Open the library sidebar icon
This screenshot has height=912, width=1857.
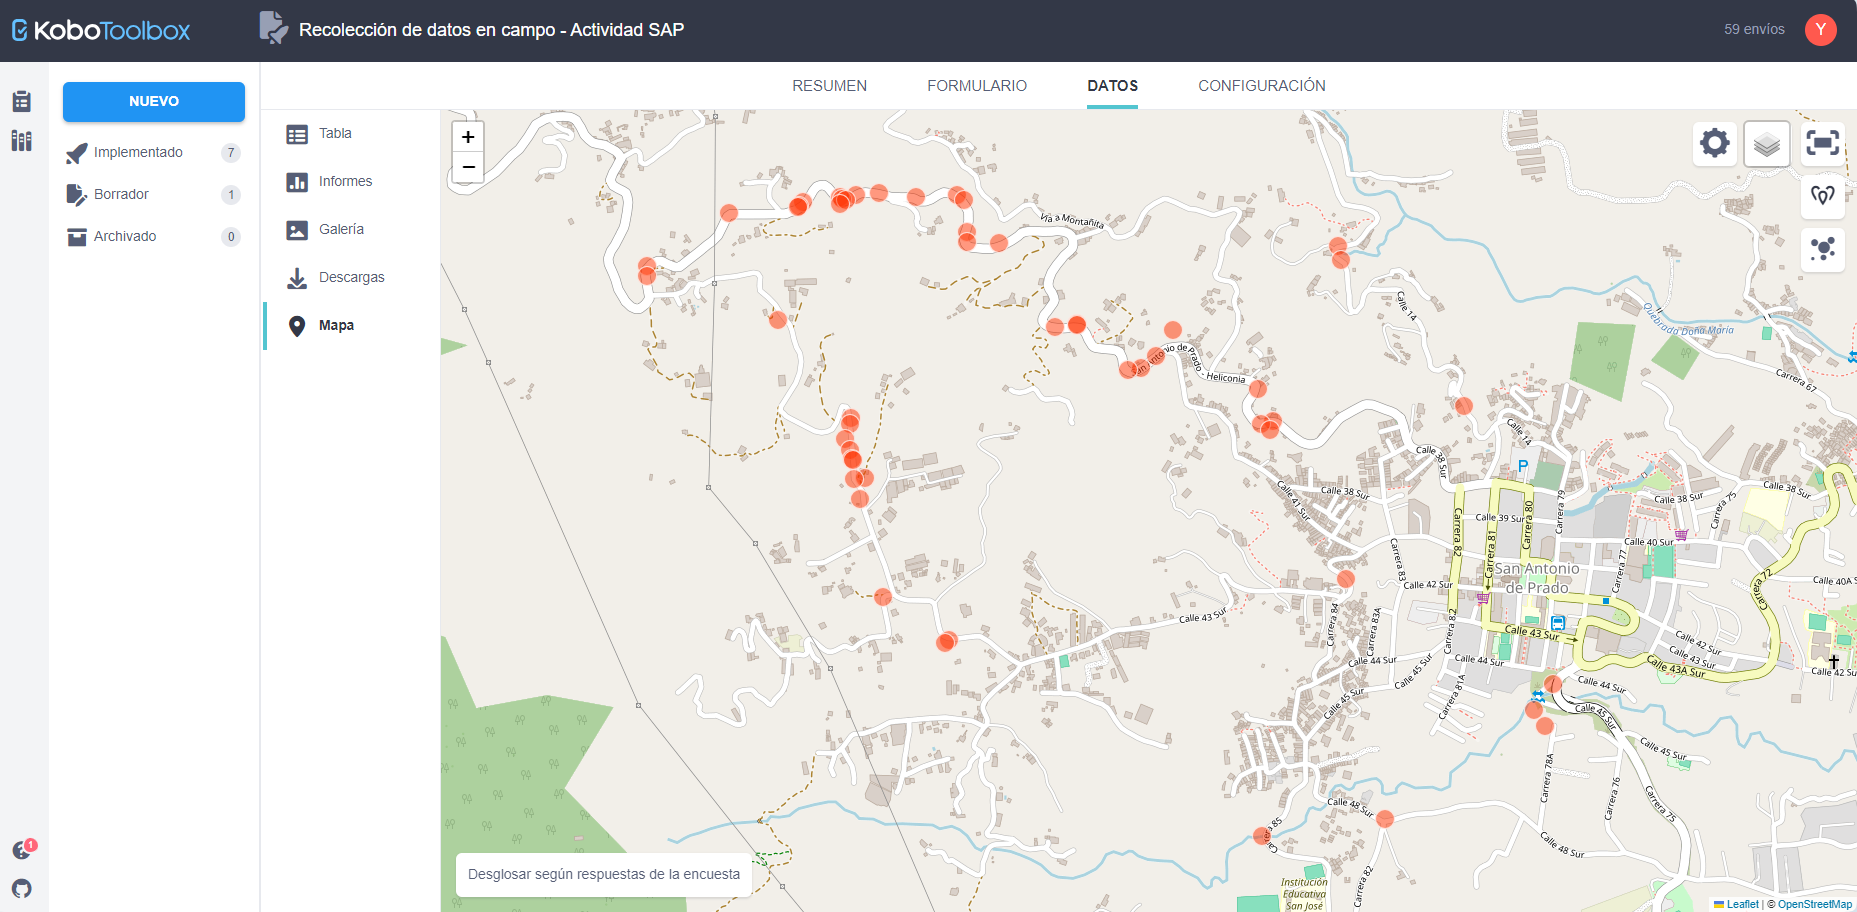click(x=22, y=141)
